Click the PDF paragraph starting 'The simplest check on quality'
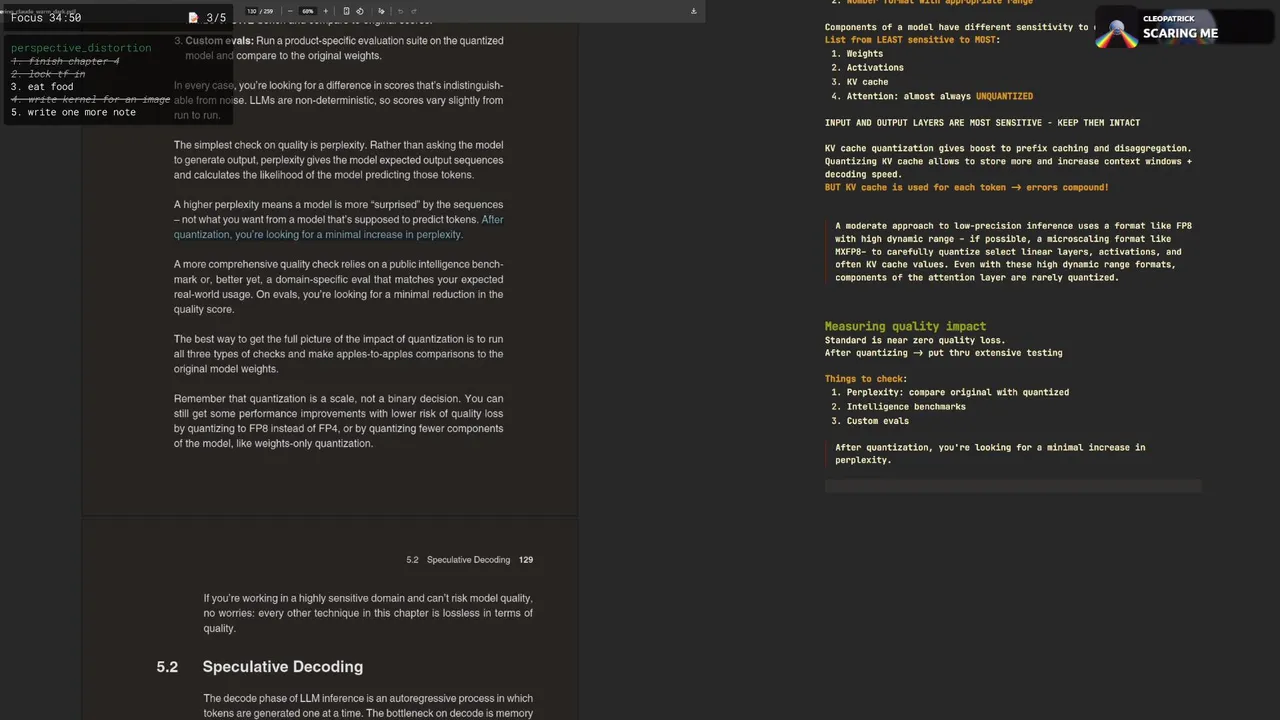The image size is (1280, 720). [x=339, y=160]
